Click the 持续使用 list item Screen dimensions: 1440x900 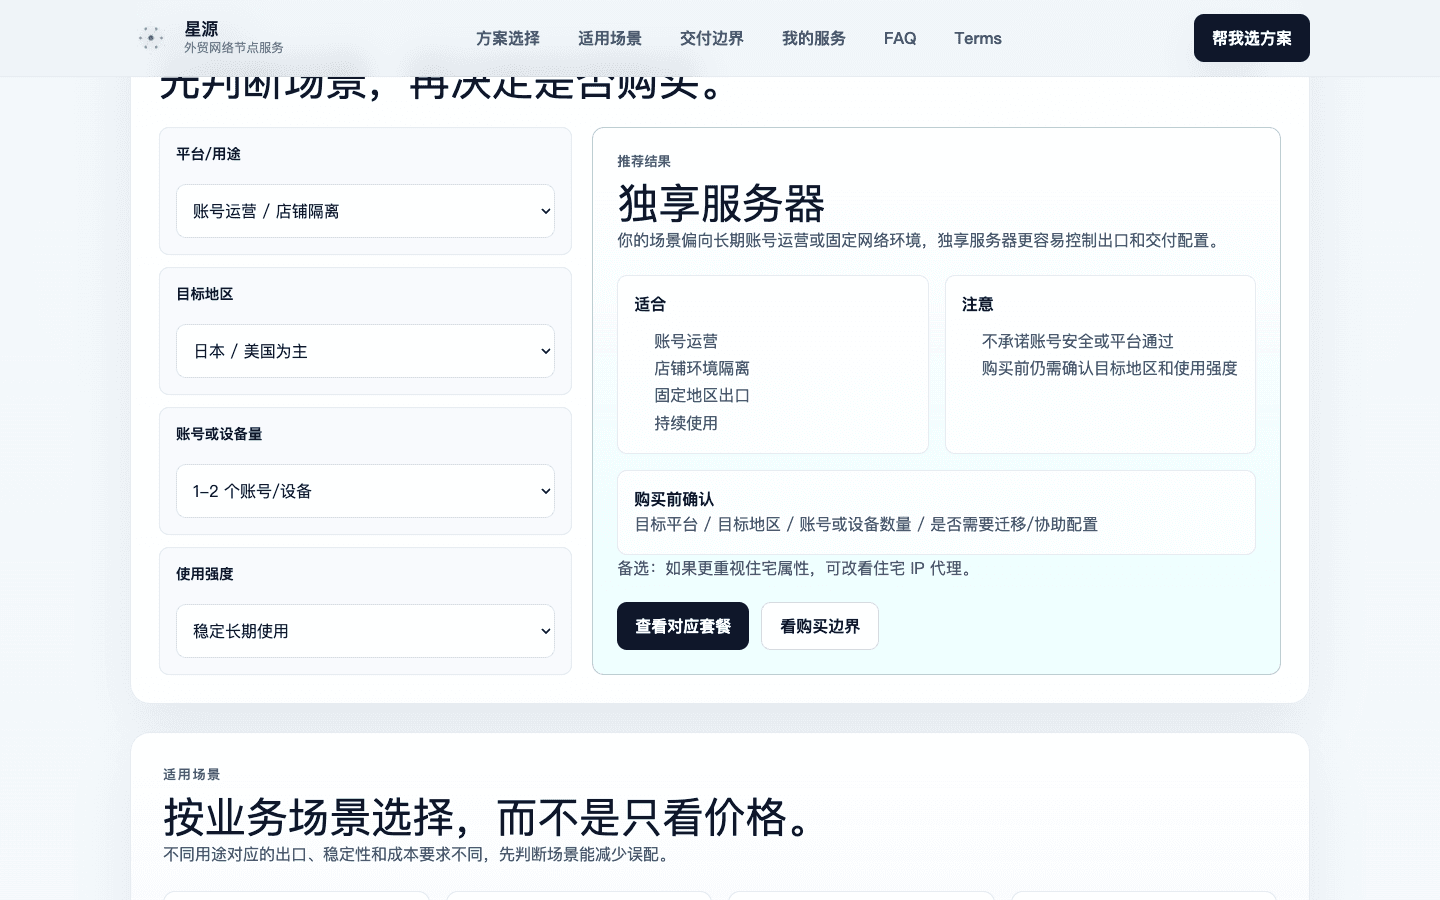click(686, 423)
